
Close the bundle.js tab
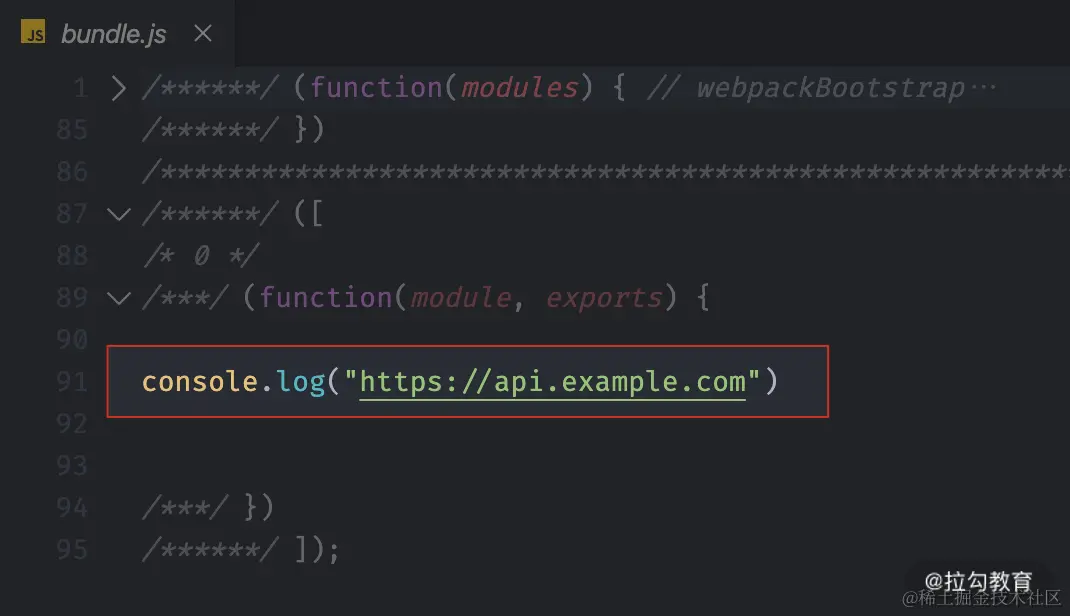pyautogui.click(x=203, y=33)
